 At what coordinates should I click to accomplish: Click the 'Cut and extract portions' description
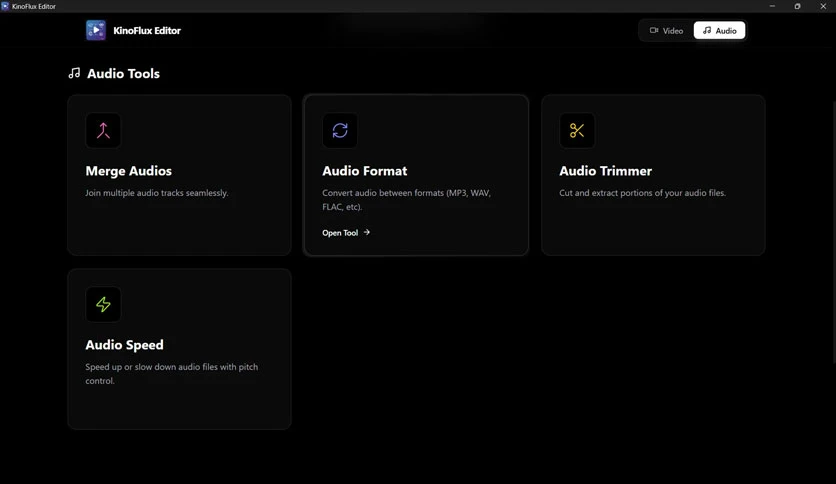pos(642,193)
